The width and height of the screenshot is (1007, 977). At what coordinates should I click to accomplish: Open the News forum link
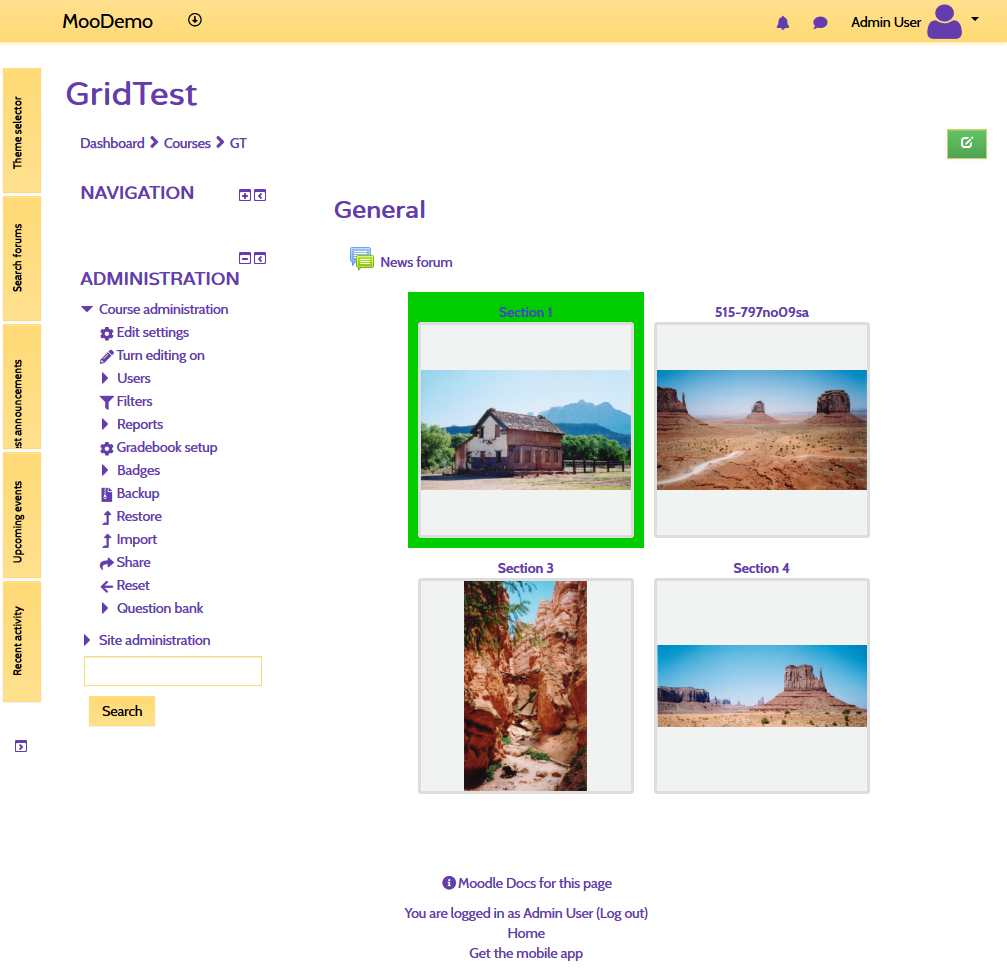pos(416,262)
